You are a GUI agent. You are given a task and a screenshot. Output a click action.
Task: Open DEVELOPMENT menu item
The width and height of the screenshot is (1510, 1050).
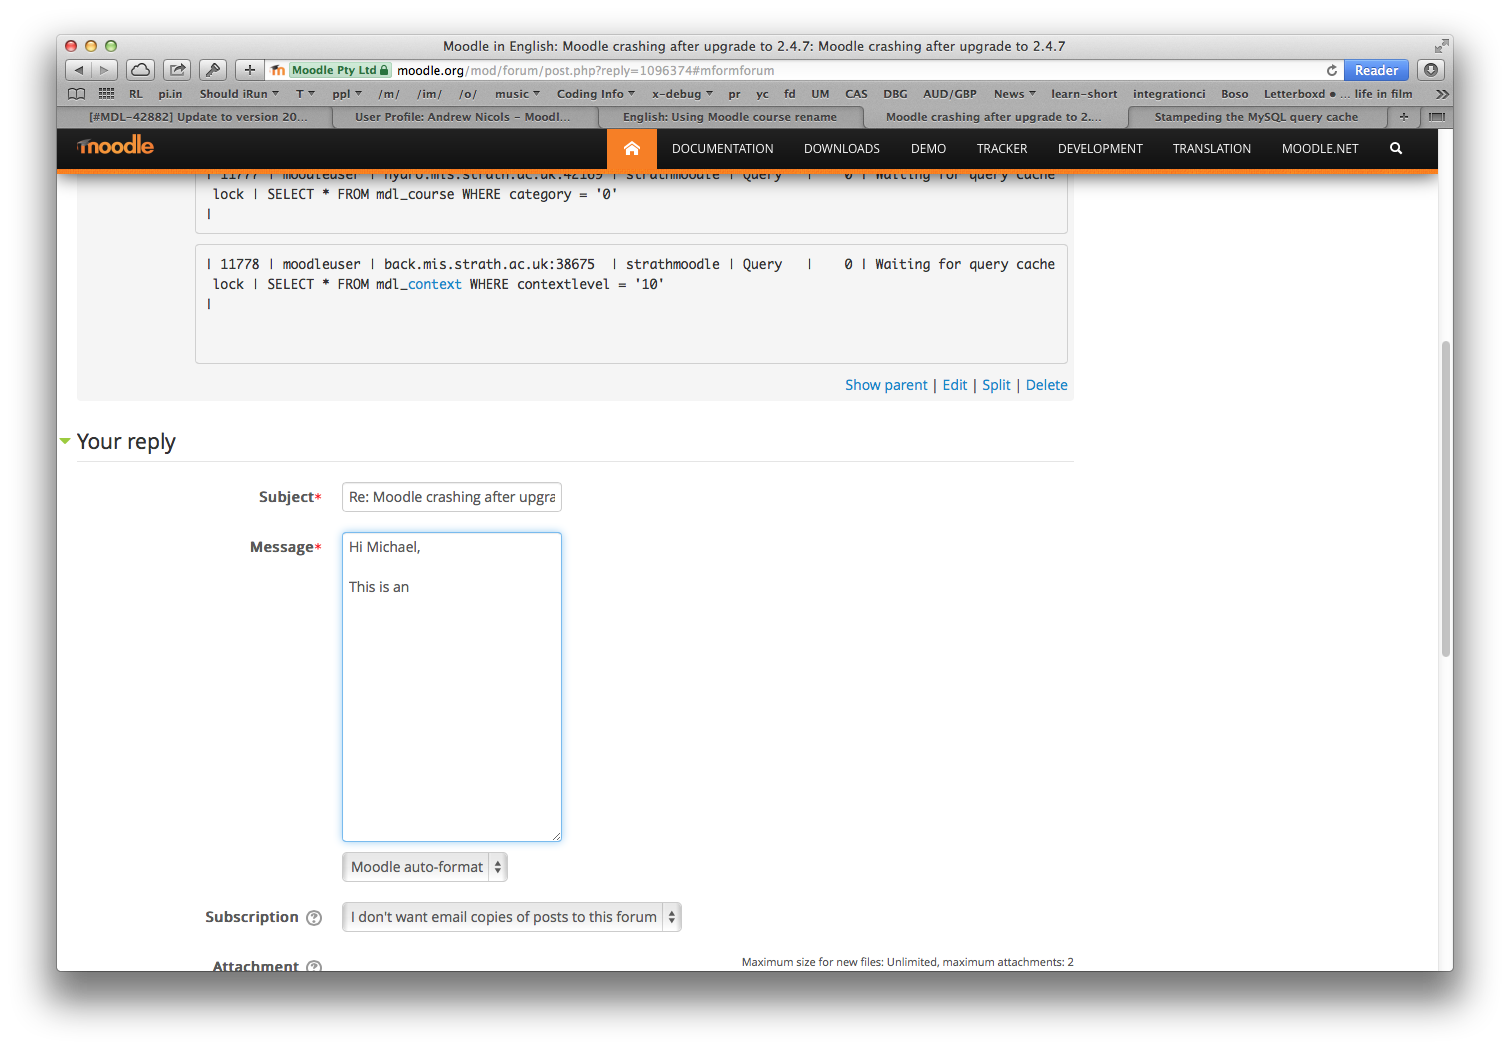[x=1100, y=149]
